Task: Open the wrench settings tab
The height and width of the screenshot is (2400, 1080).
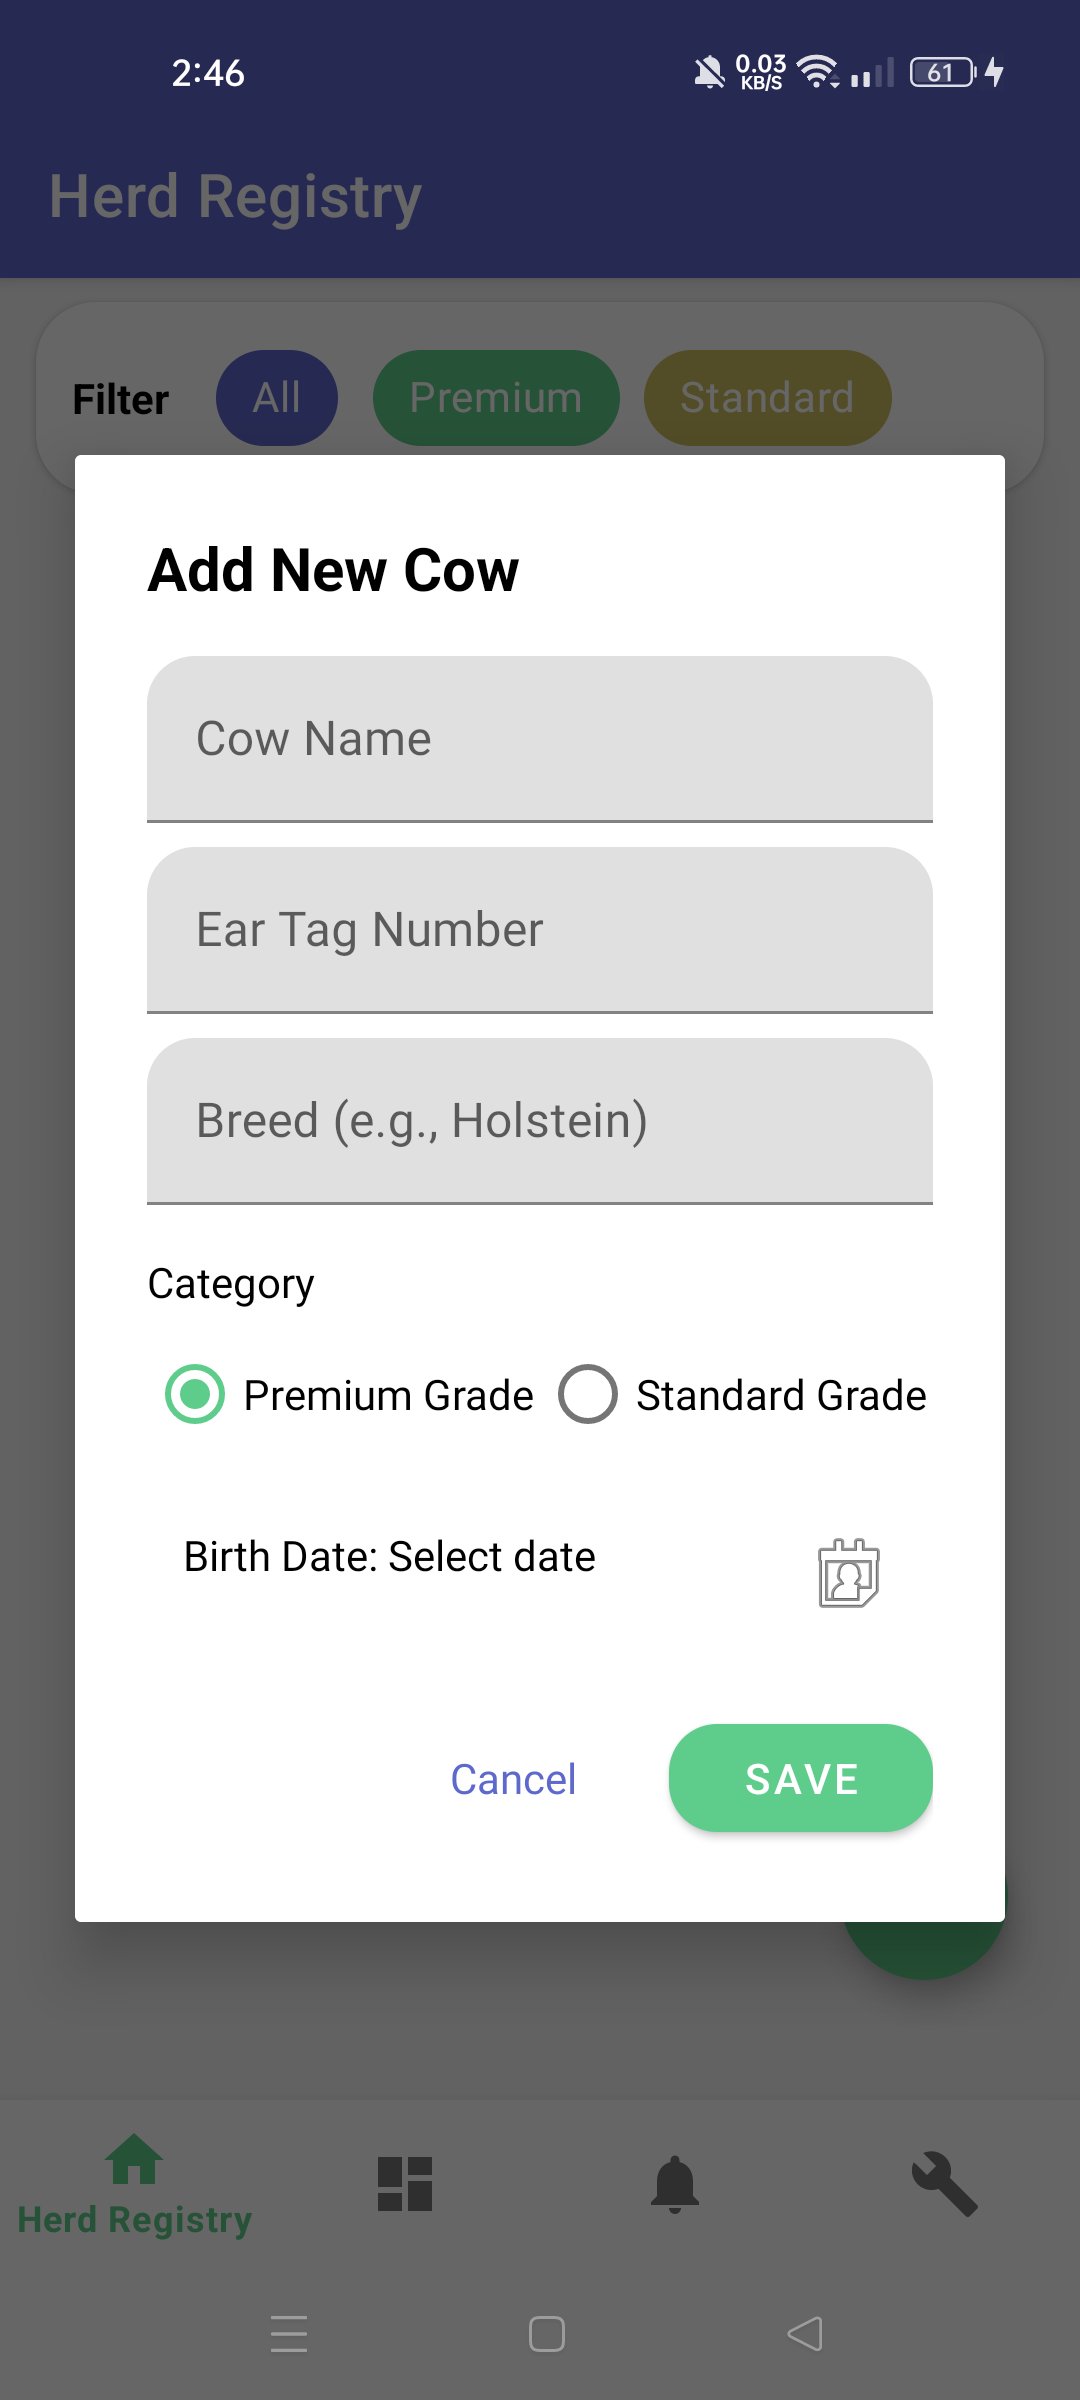Action: pyautogui.click(x=944, y=2183)
